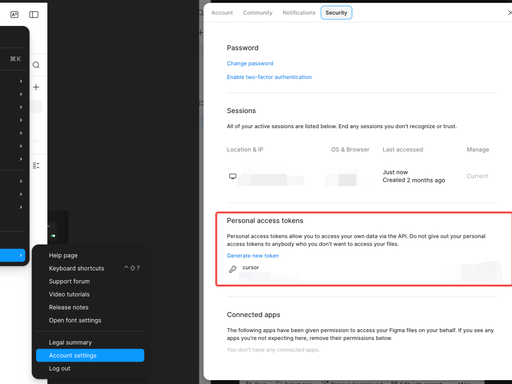Open the Support forum entry
The width and height of the screenshot is (512, 384).
pos(90,281)
